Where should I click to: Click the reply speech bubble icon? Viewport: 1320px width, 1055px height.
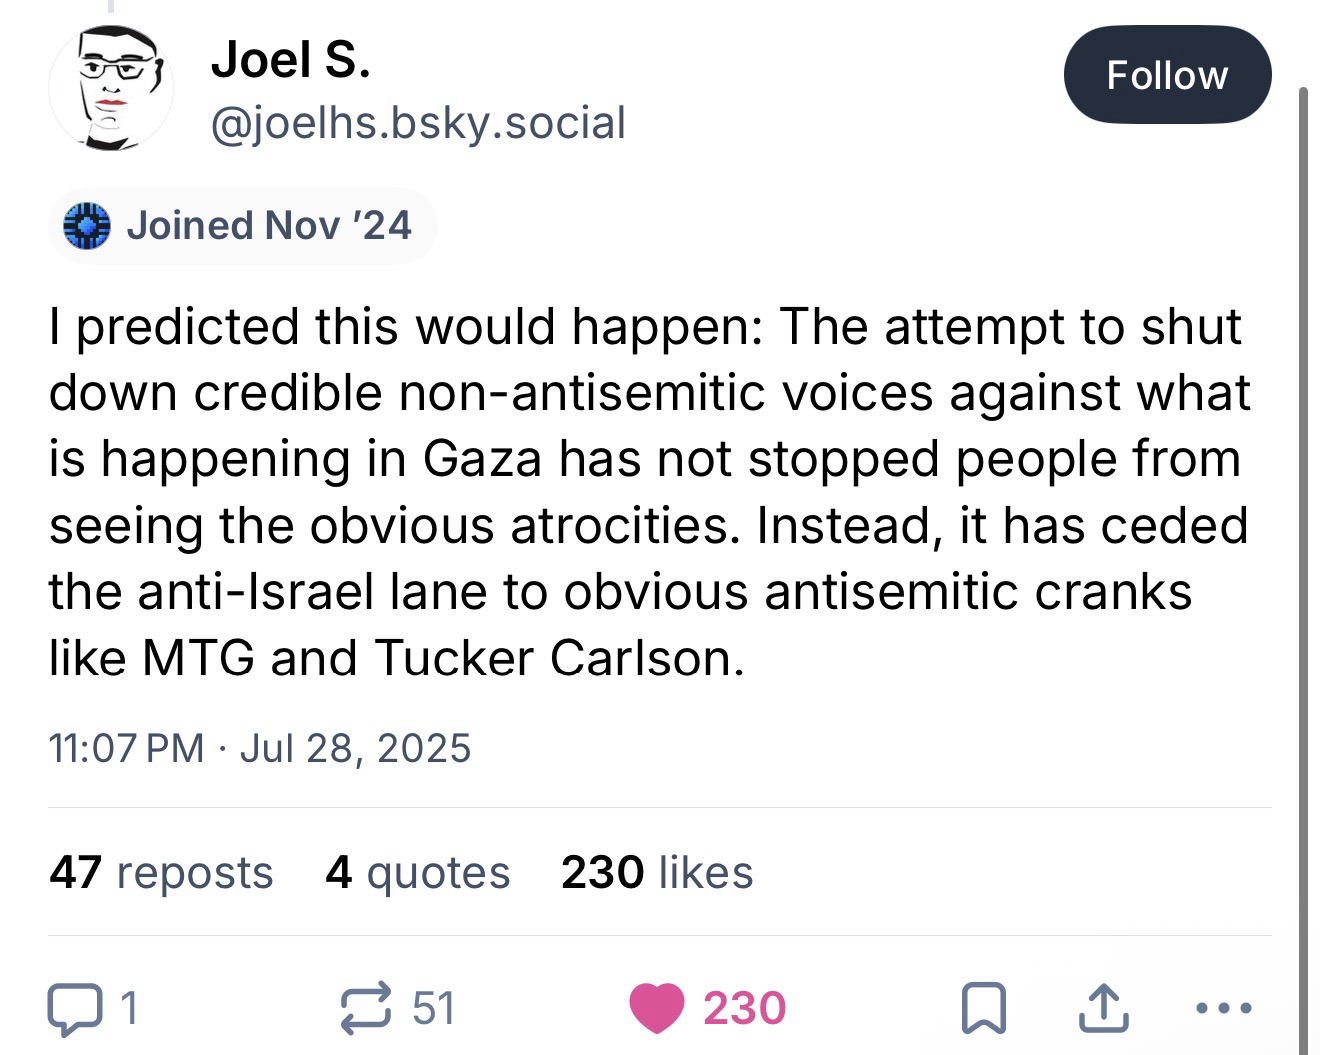(x=75, y=1008)
